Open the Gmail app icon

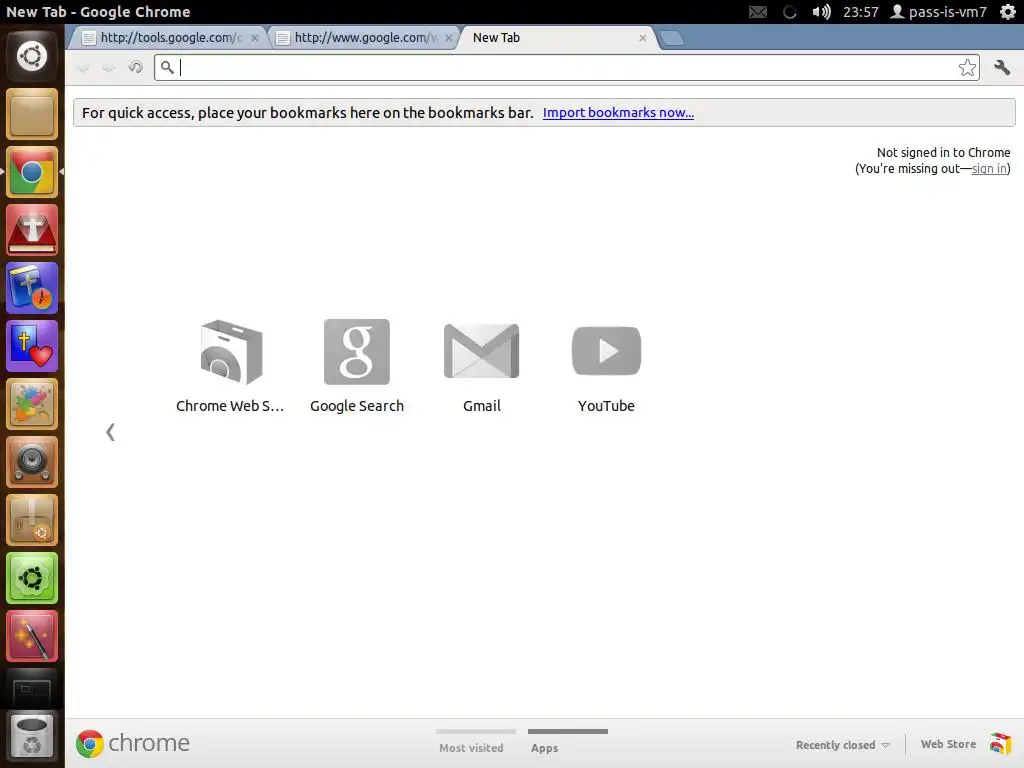481,351
